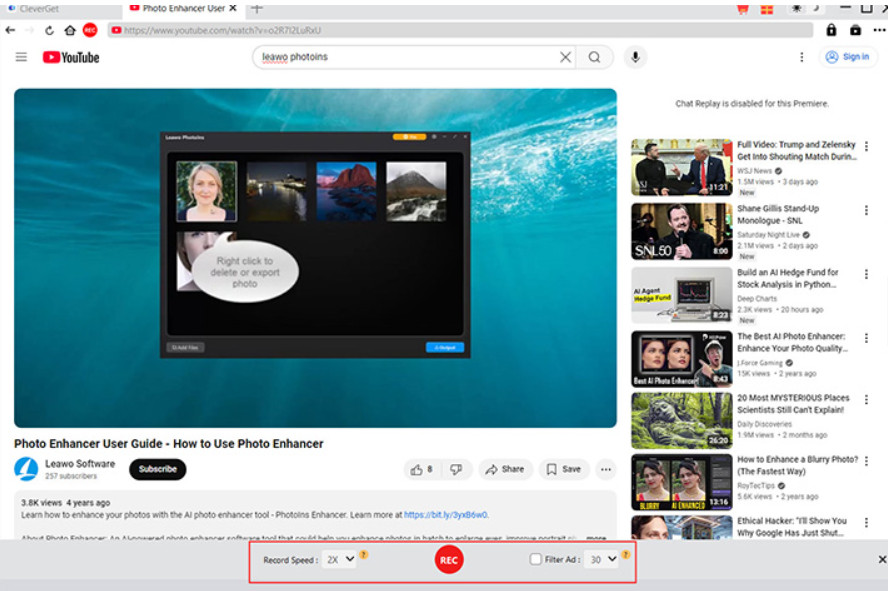The width and height of the screenshot is (888, 591).
Task: Open the 20 Most MYSTERIOUS Places thumbnail
Action: tap(682, 421)
